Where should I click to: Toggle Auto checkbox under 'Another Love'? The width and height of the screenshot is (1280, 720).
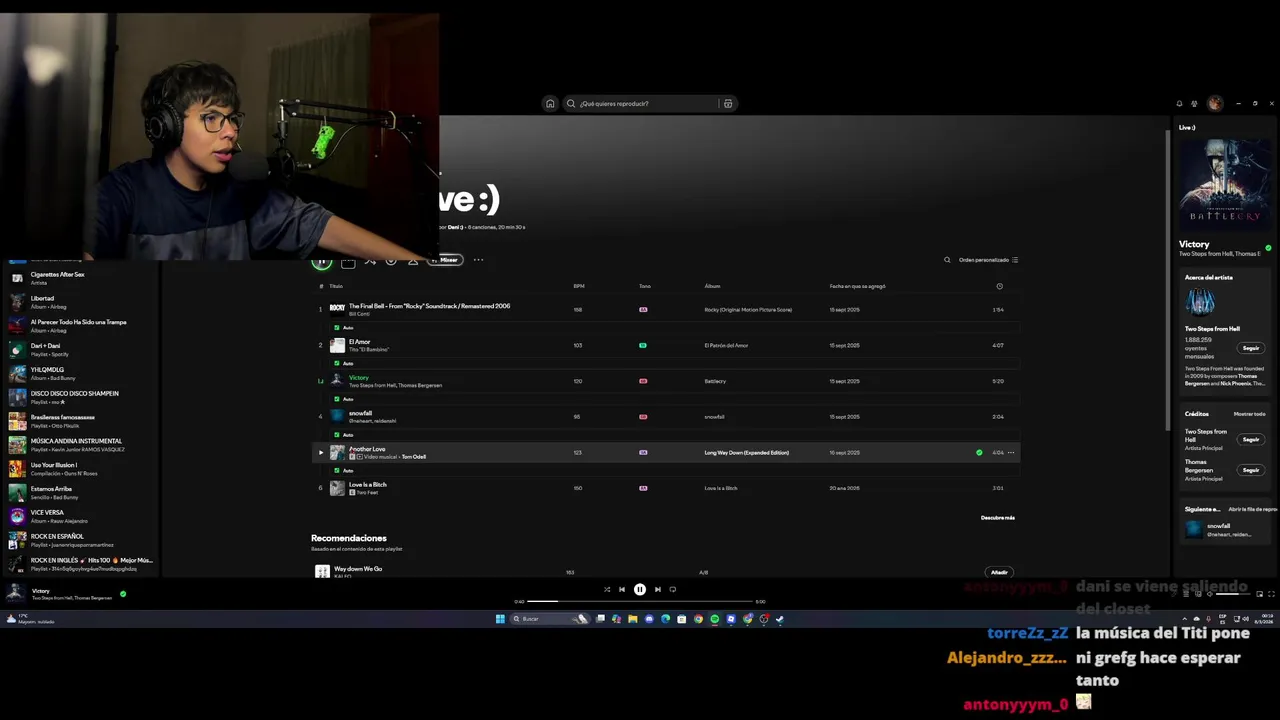[337, 470]
